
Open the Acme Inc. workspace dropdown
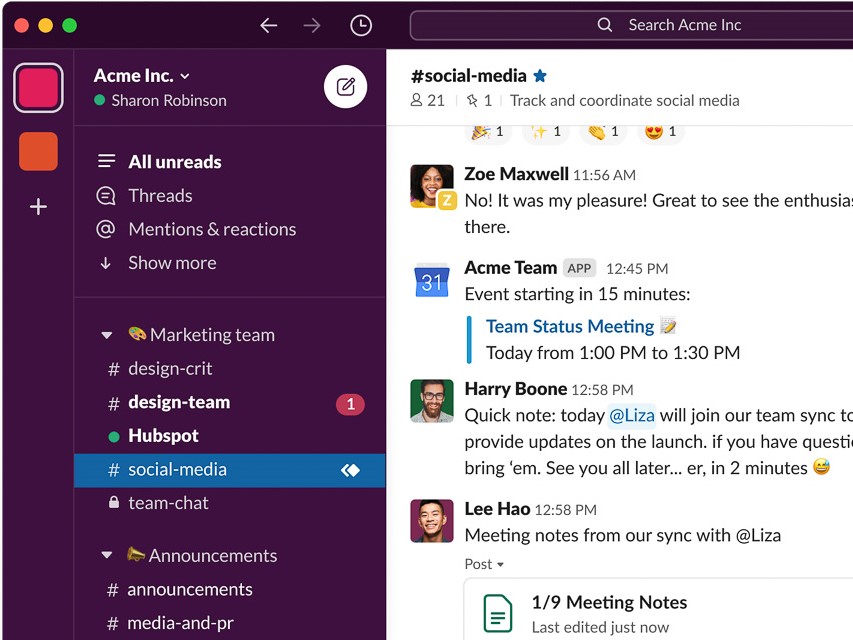(x=141, y=75)
